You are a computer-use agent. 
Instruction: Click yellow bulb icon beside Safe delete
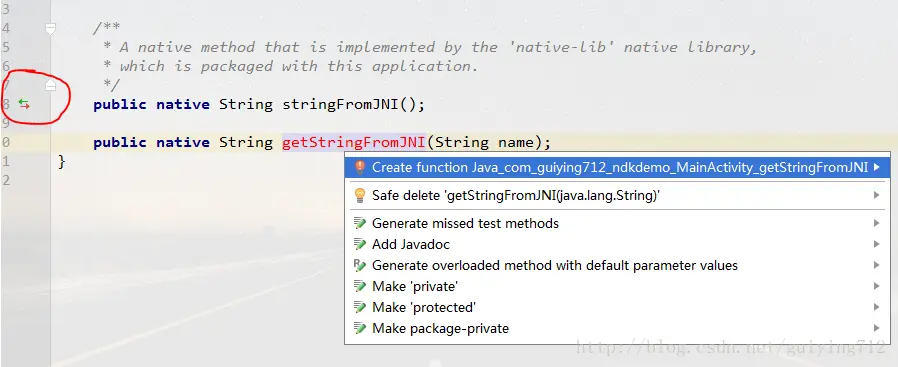[360, 195]
